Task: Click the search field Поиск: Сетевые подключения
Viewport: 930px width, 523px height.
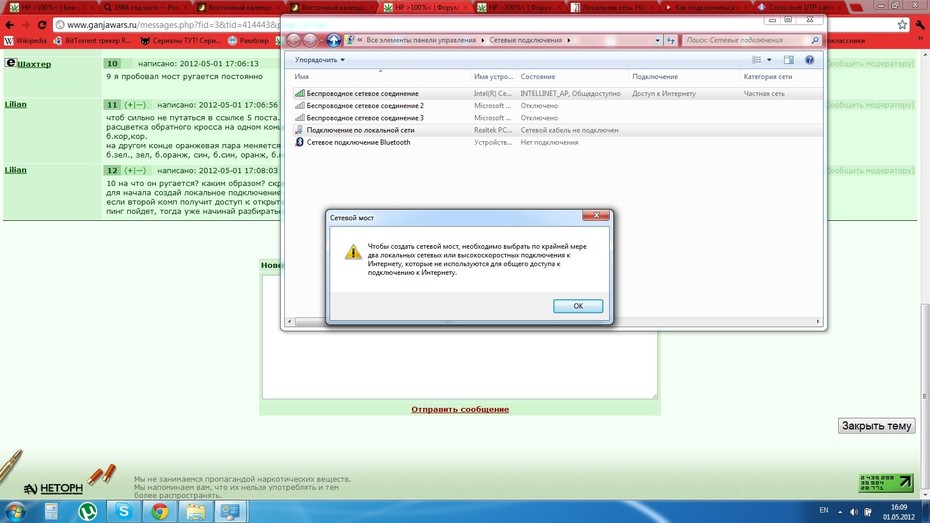Action: pyautogui.click(x=746, y=40)
